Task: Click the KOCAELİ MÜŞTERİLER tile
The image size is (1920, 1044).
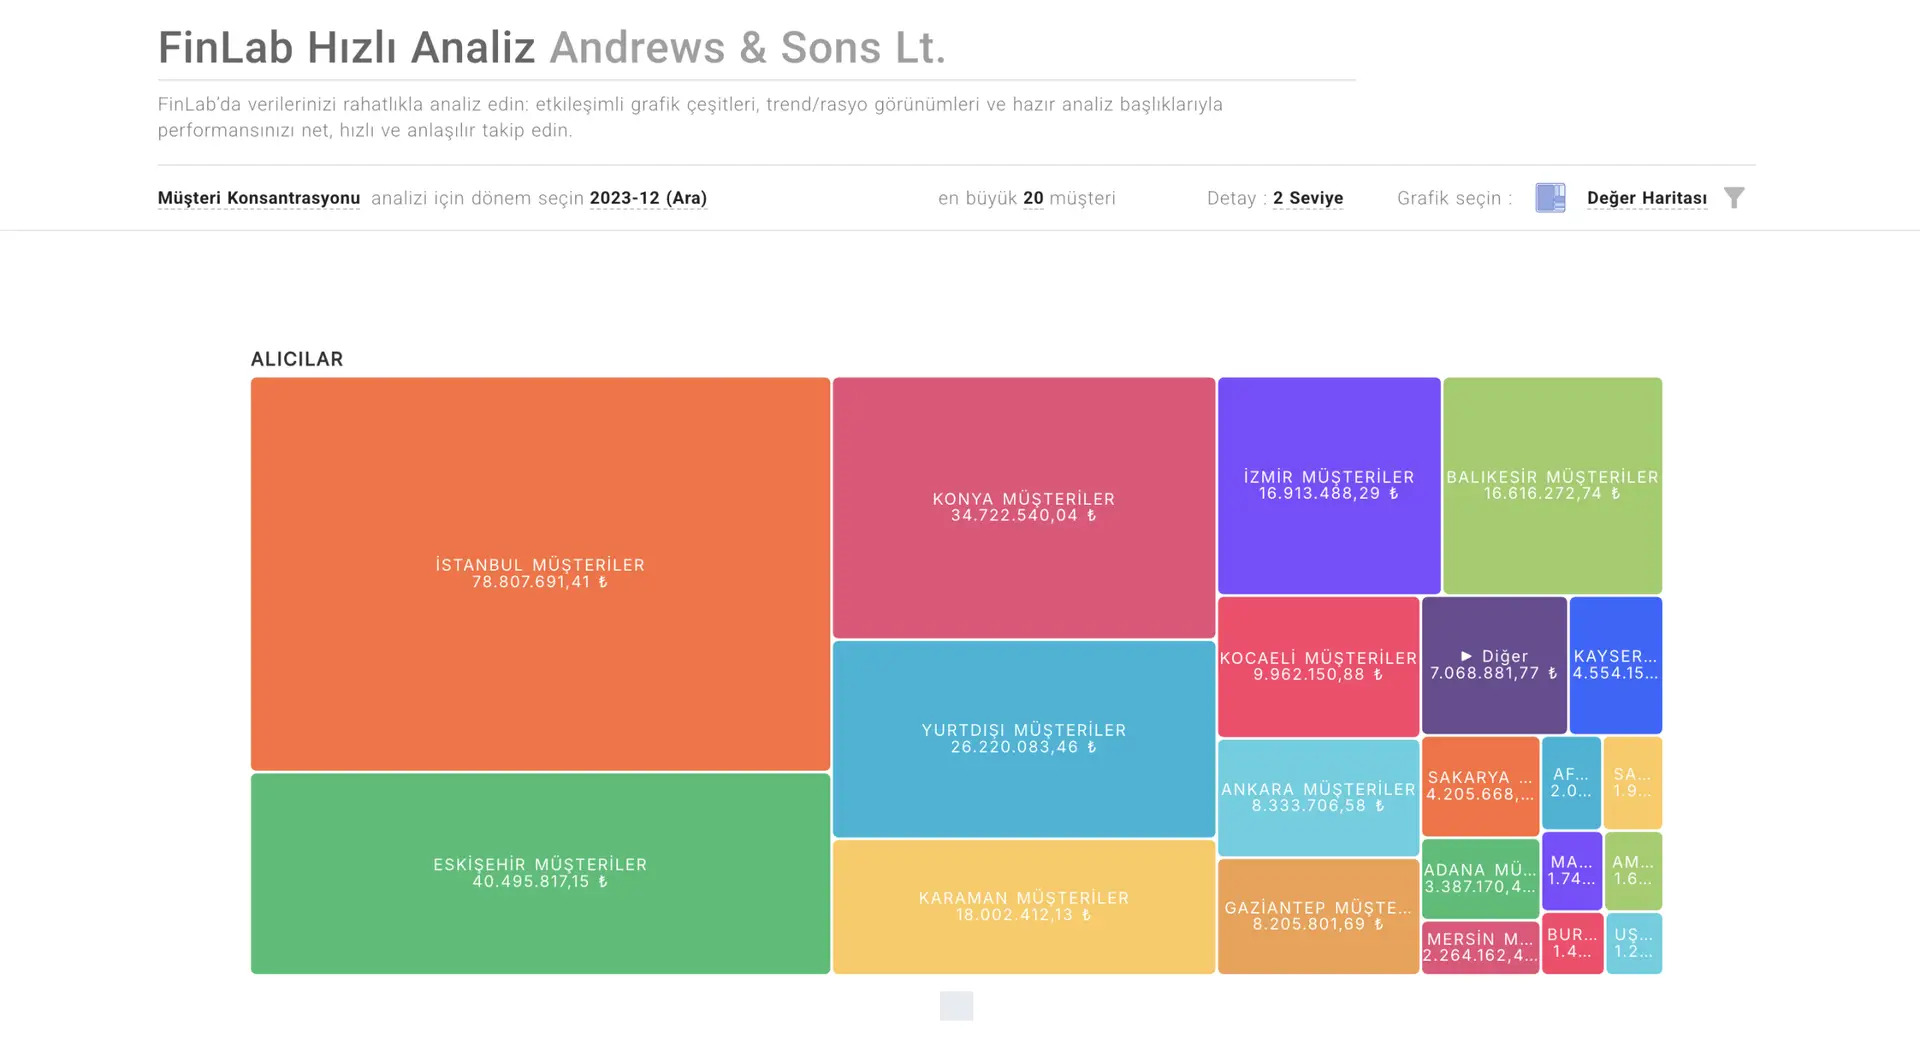Action: (x=1318, y=666)
